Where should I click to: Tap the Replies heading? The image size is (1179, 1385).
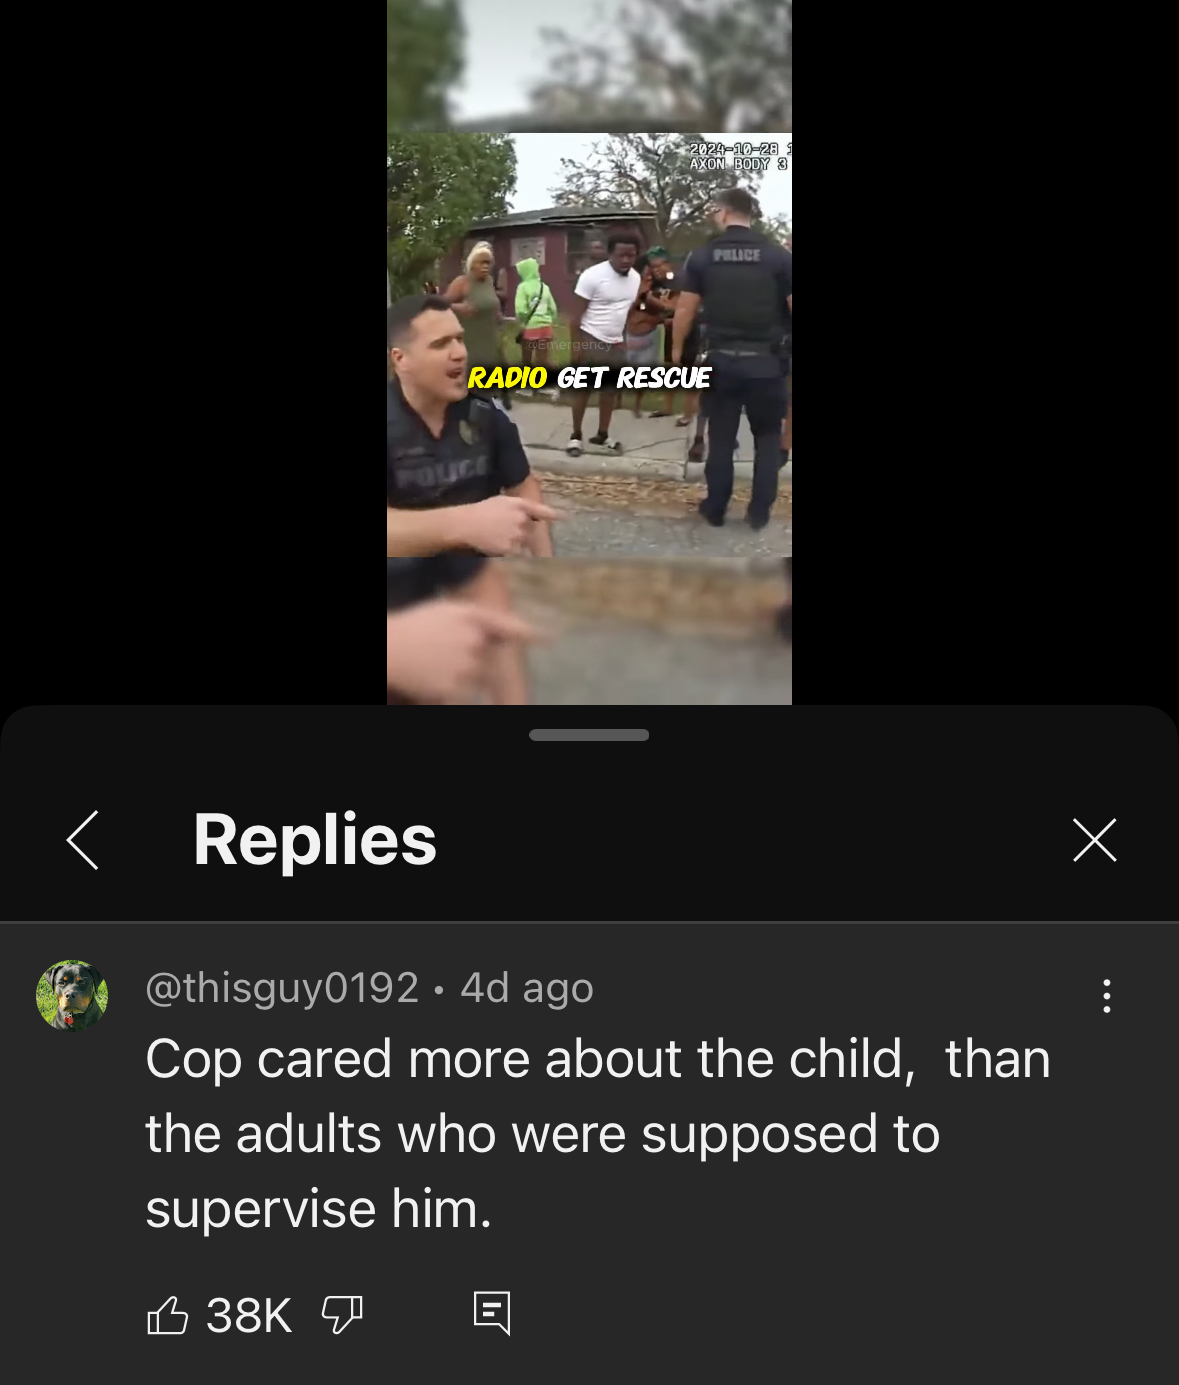[315, 840]
